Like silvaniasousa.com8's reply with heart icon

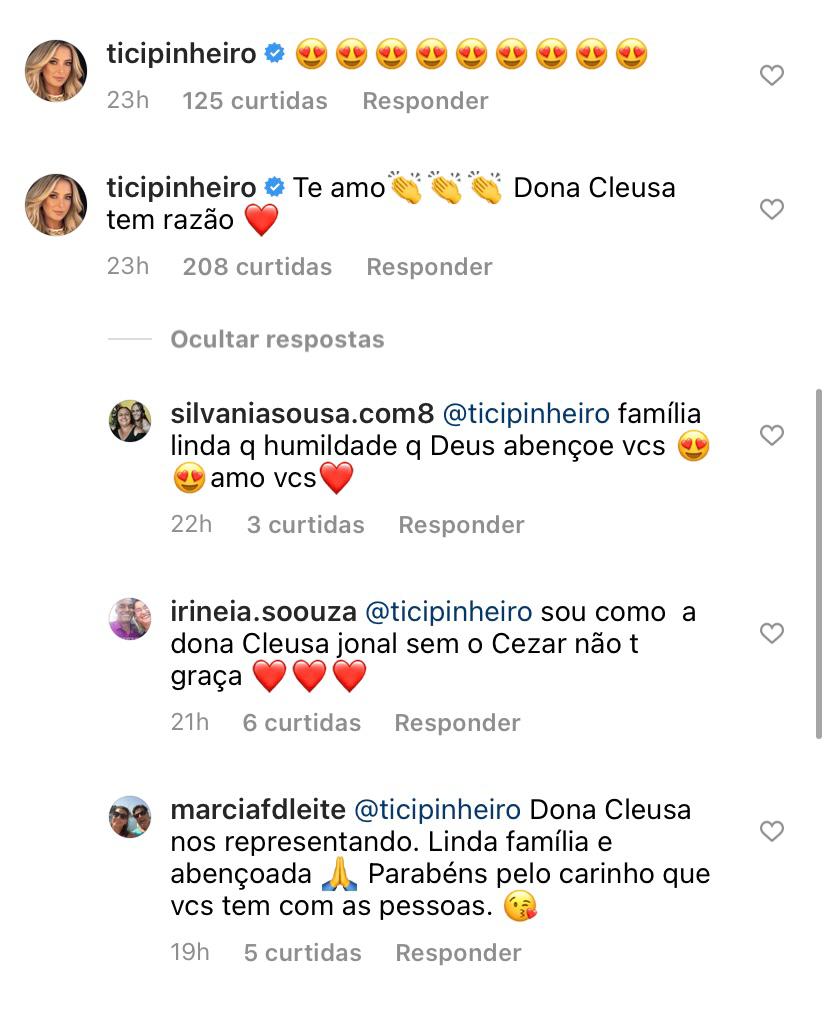[x=772, y=435]
